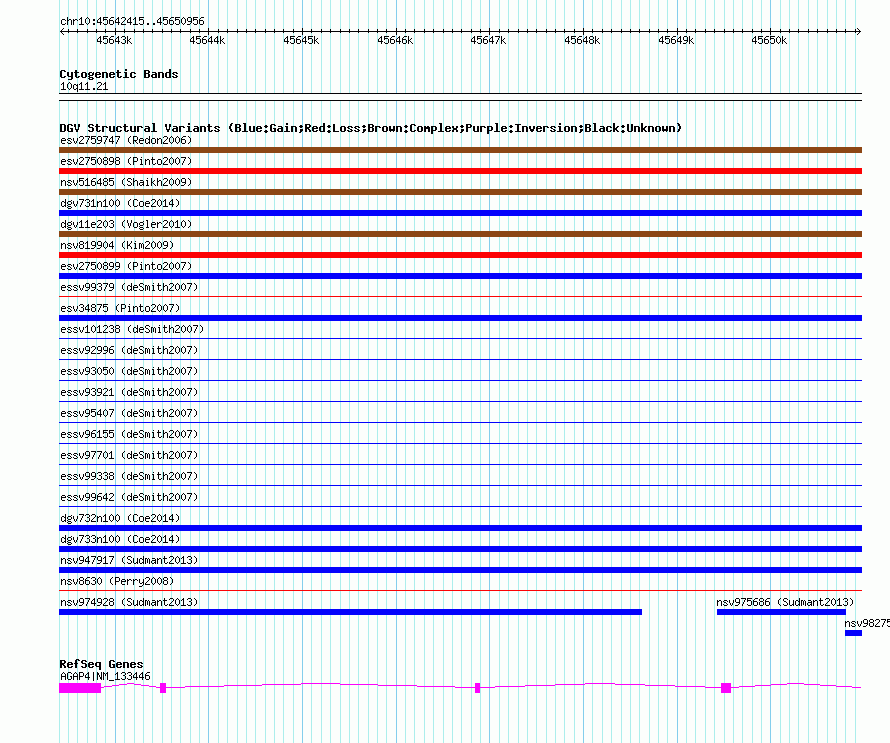Viewport: 890px width, 743px height.
Task: Click the RefSeq Genes track title
Action: 101,664
